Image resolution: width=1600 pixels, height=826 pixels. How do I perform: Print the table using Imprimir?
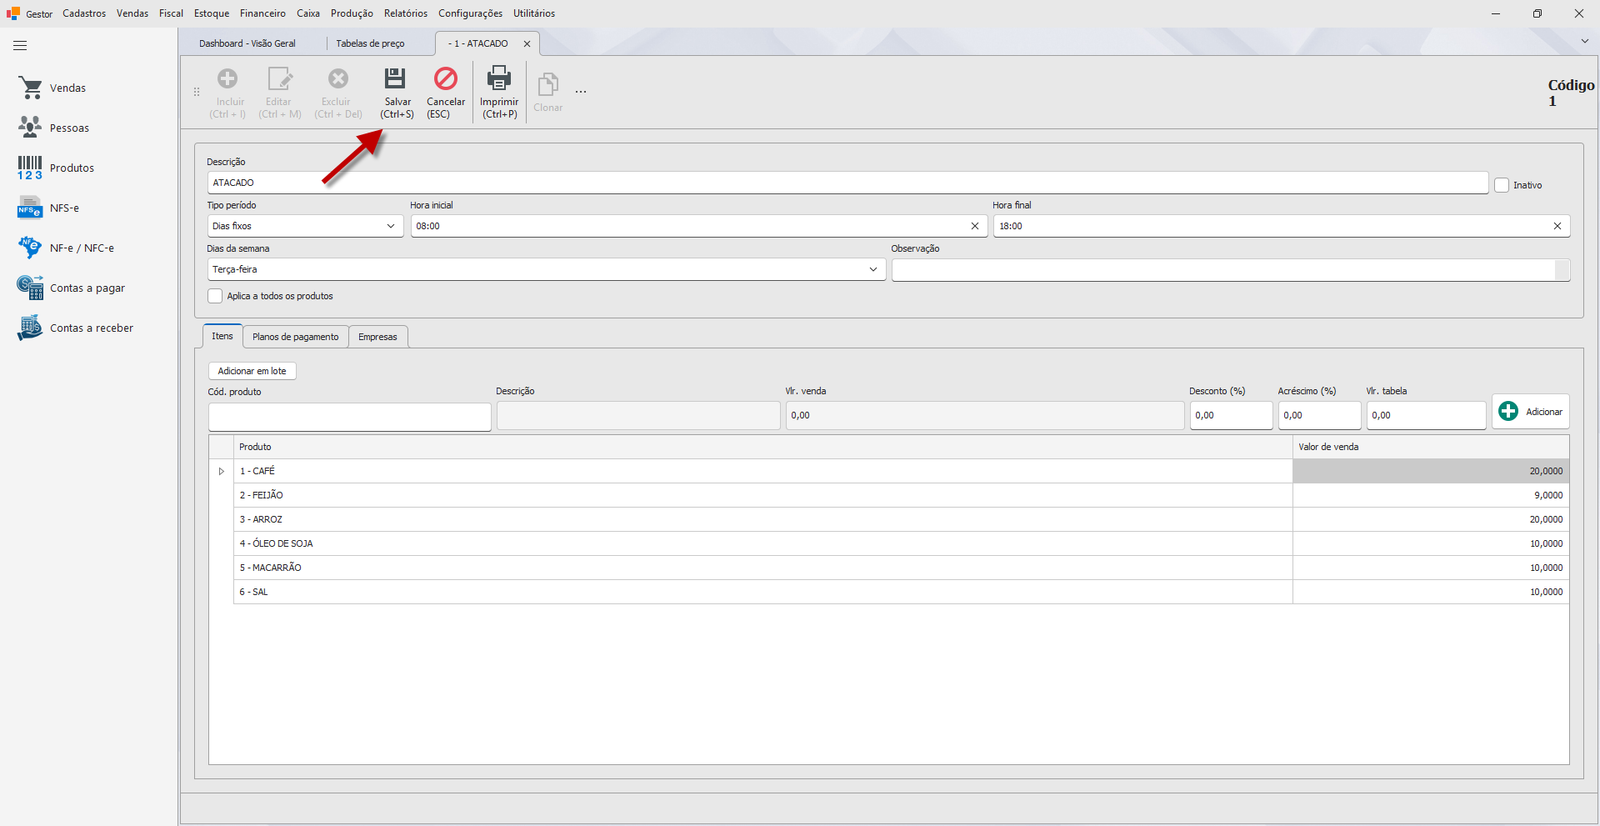tap(499, 92)
